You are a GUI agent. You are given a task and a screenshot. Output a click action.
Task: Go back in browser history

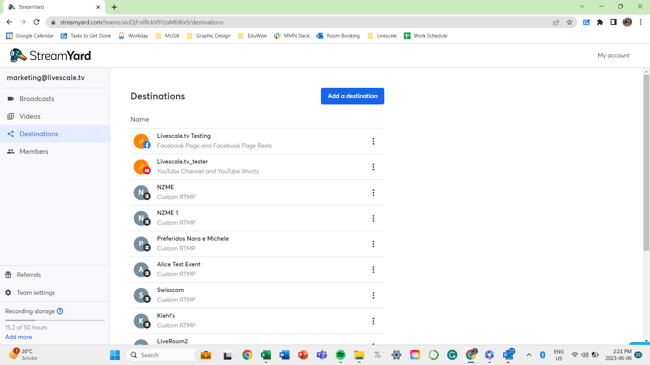pyautogui.click(x=9, y=22)
